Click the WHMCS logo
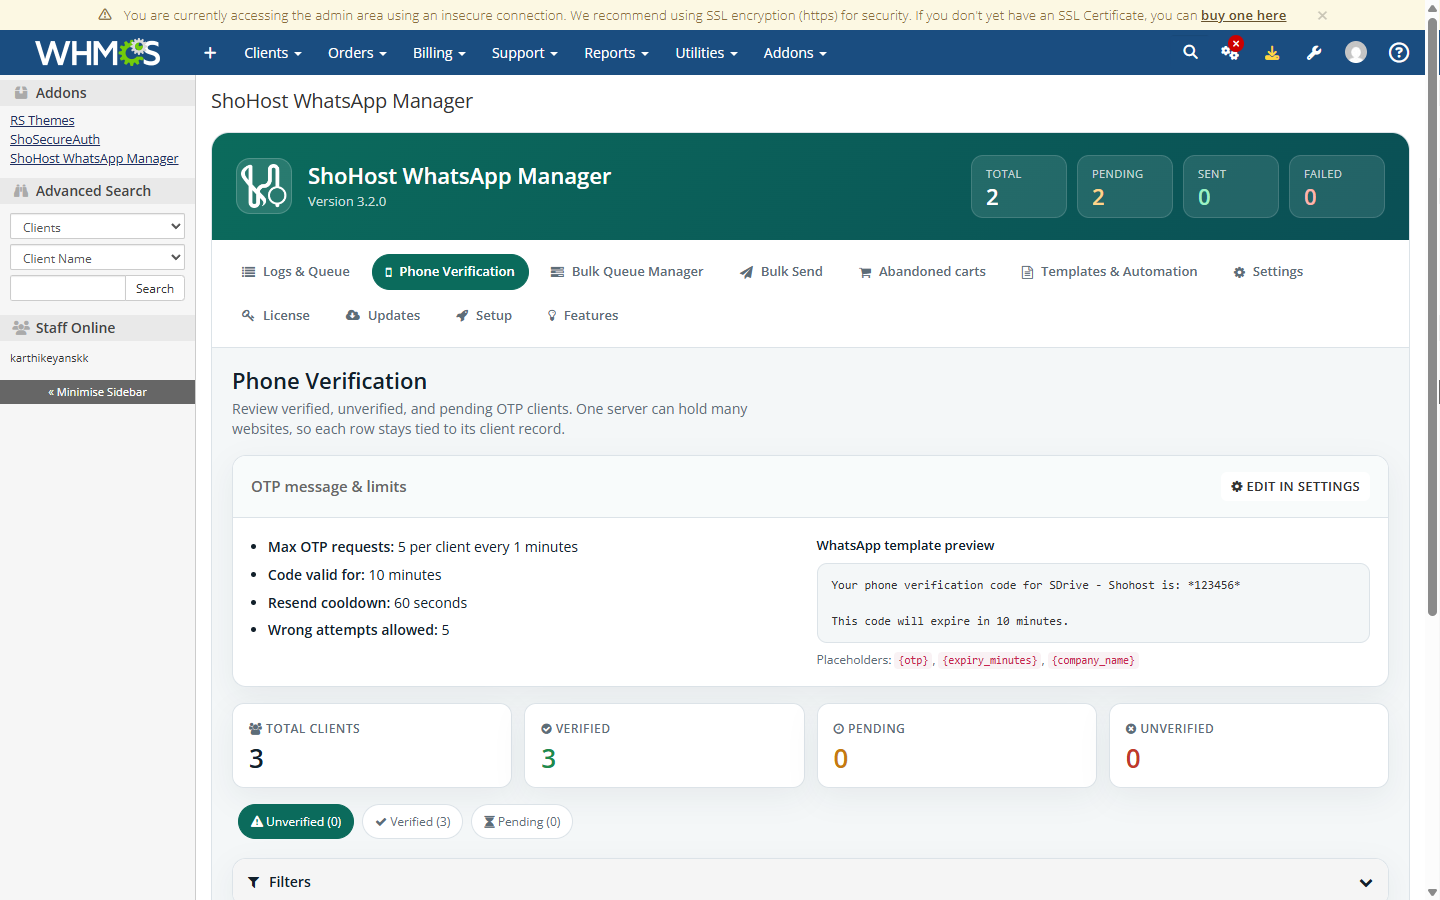Image resolution: width=1440 pixels, height=900 pixels. pos(97,52)
